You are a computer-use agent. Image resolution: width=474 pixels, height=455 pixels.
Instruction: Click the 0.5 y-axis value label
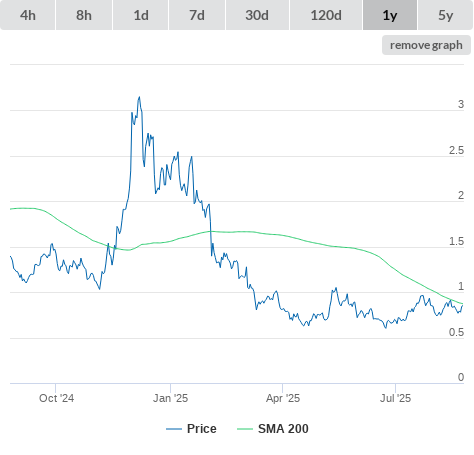click(456, 332)
